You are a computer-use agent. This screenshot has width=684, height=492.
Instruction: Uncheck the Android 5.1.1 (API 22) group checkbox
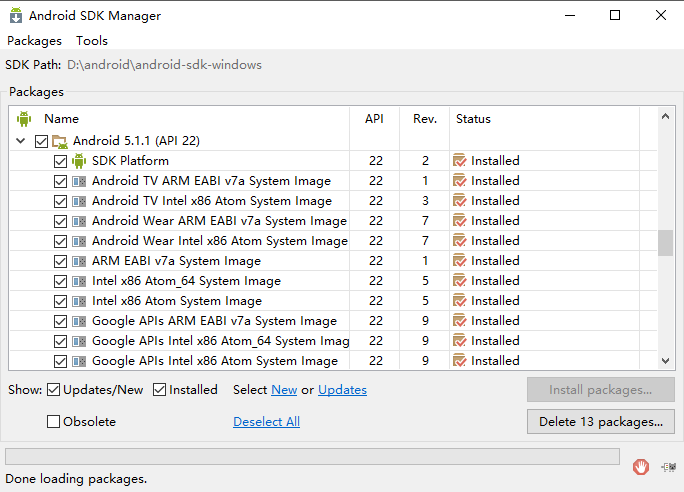[x=41, y=141]
